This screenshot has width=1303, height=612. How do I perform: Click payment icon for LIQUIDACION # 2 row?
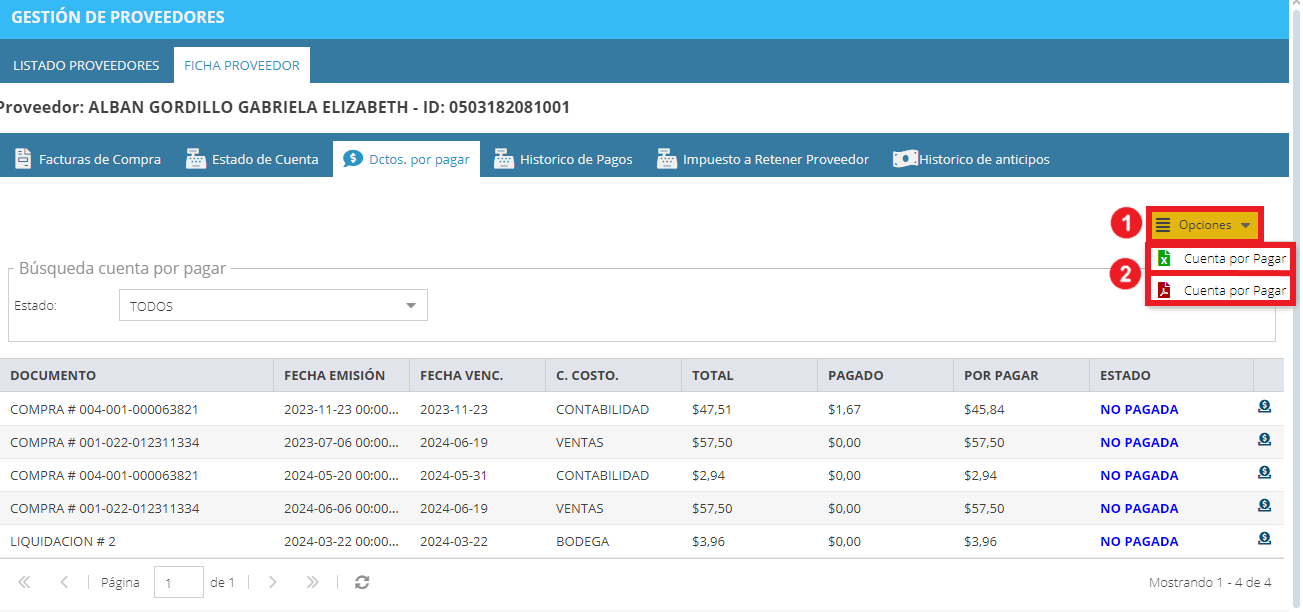click(1264, 540)
